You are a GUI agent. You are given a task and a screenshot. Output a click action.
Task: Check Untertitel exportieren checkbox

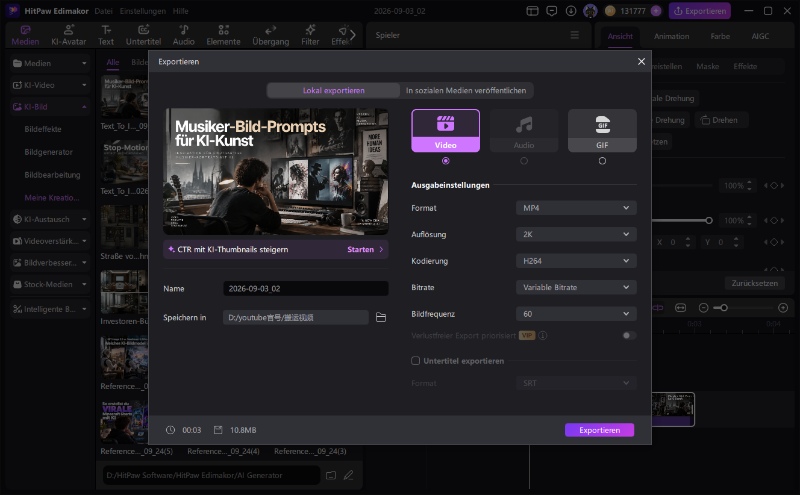[x=415, y=361]
